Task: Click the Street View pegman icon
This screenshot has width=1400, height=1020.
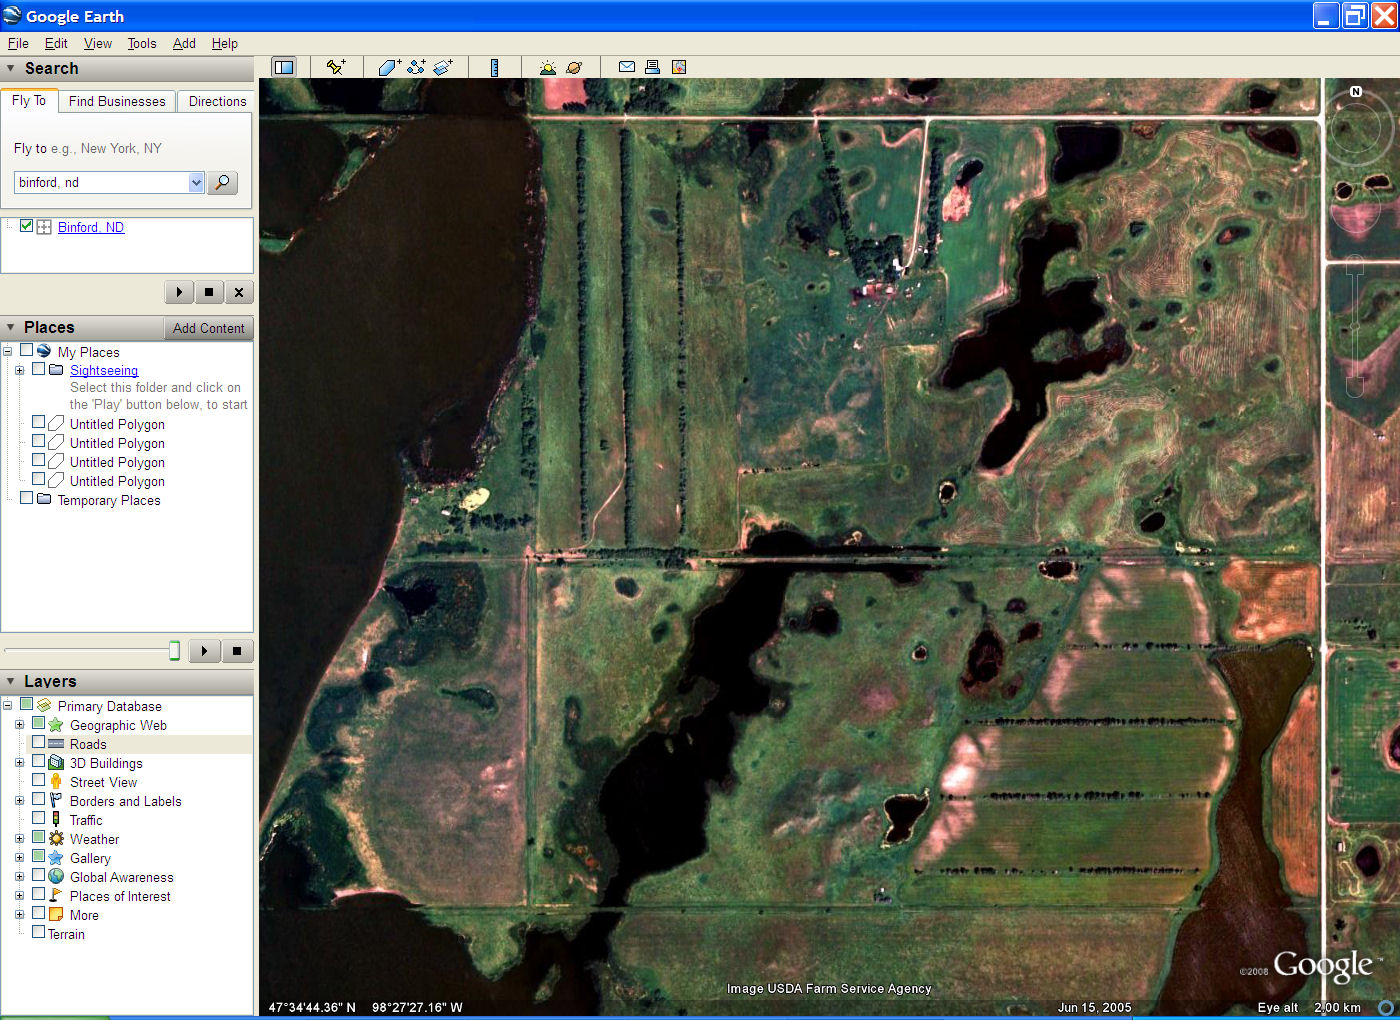Action: 56,782
